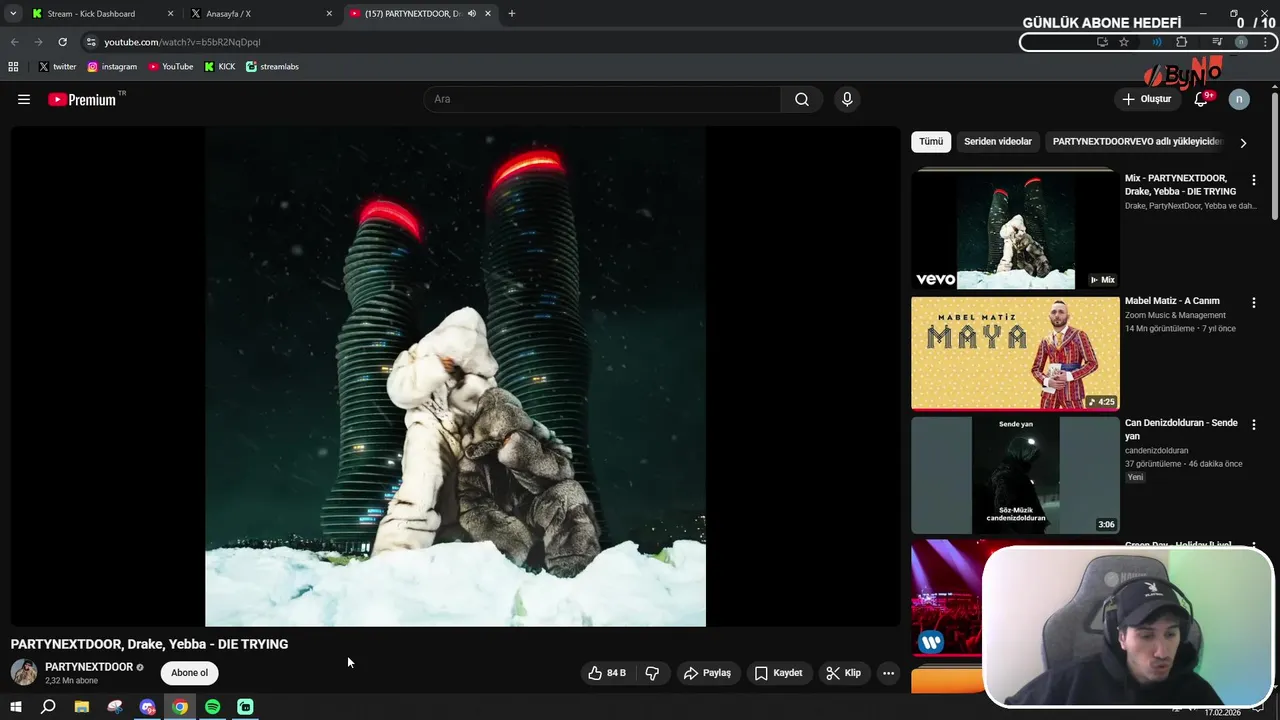The image size is (1280, 720).
Task: Open the YouTube hamburger guide menu
Action: pos(24,99)
